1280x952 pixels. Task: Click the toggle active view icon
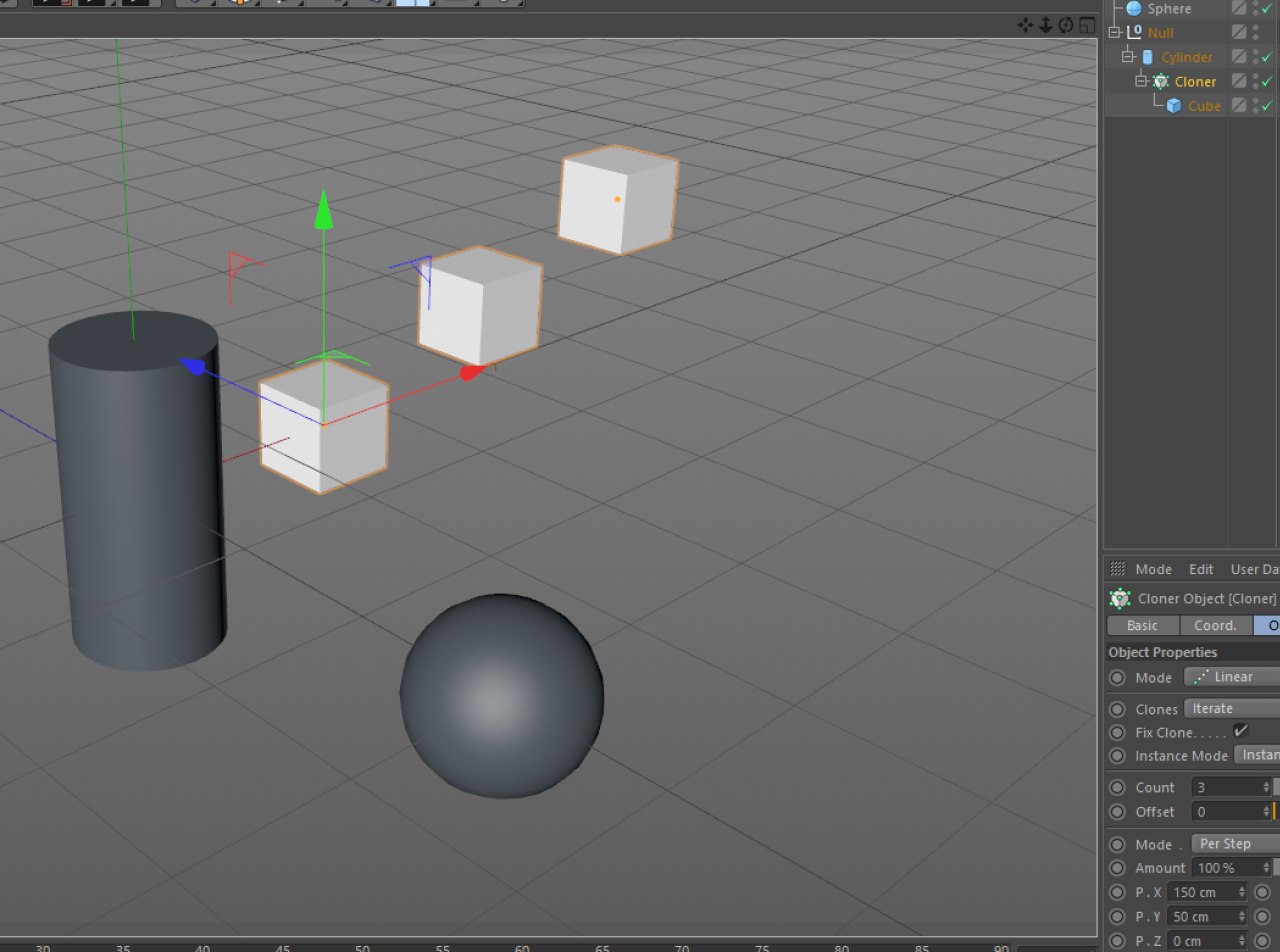click(x=1086, y=25)
